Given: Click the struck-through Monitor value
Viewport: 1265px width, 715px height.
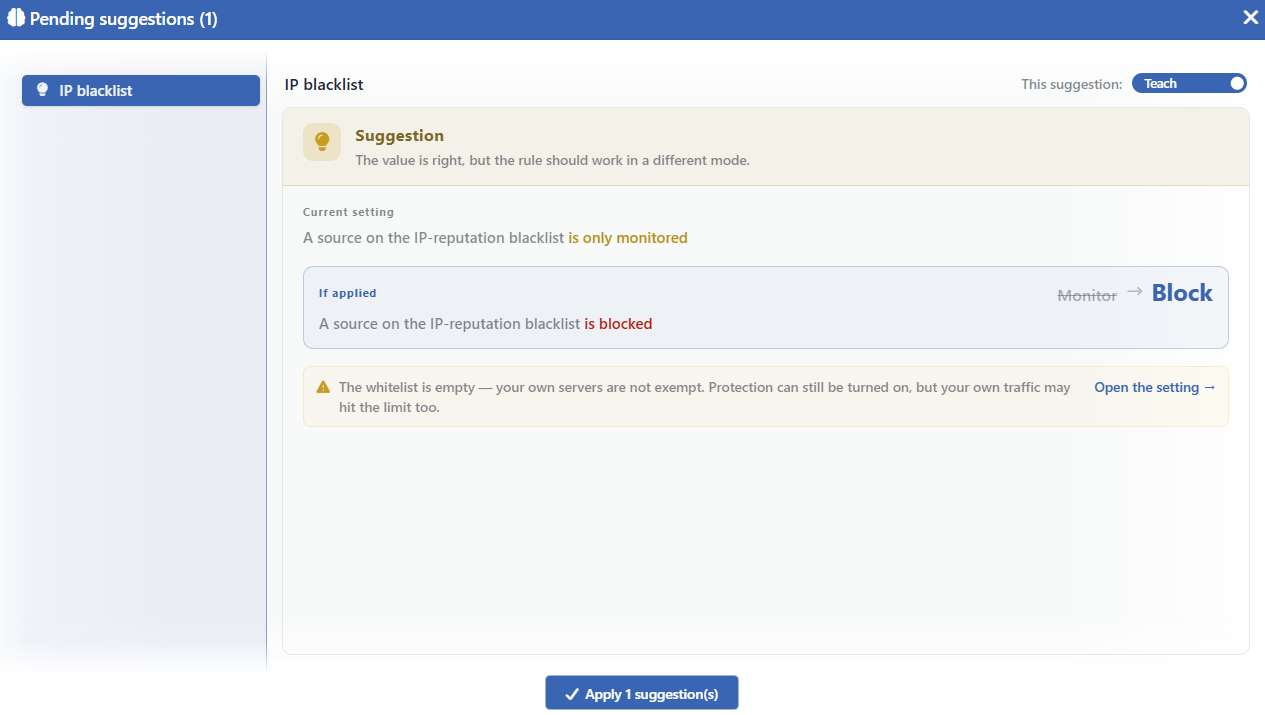Looking at the screenshot, I should (1087, 296).
